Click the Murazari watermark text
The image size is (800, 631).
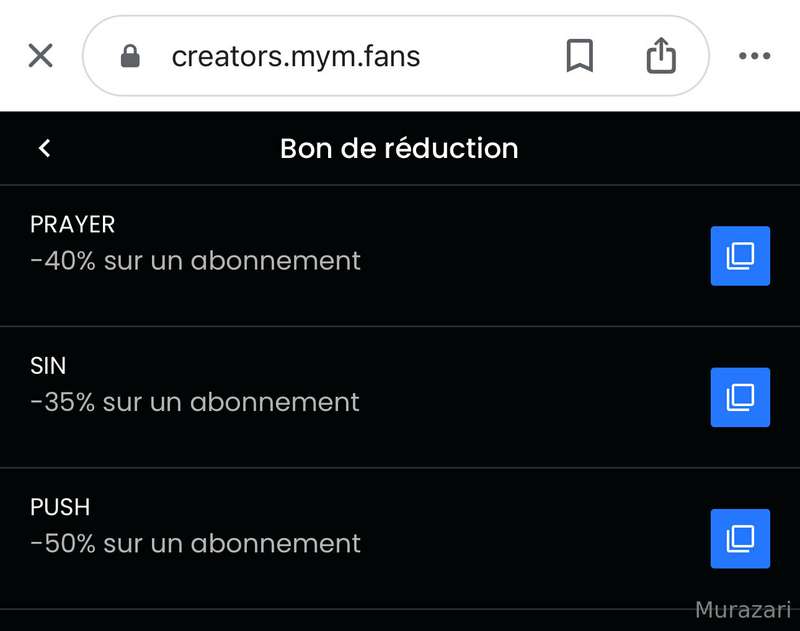pos(742,610)
